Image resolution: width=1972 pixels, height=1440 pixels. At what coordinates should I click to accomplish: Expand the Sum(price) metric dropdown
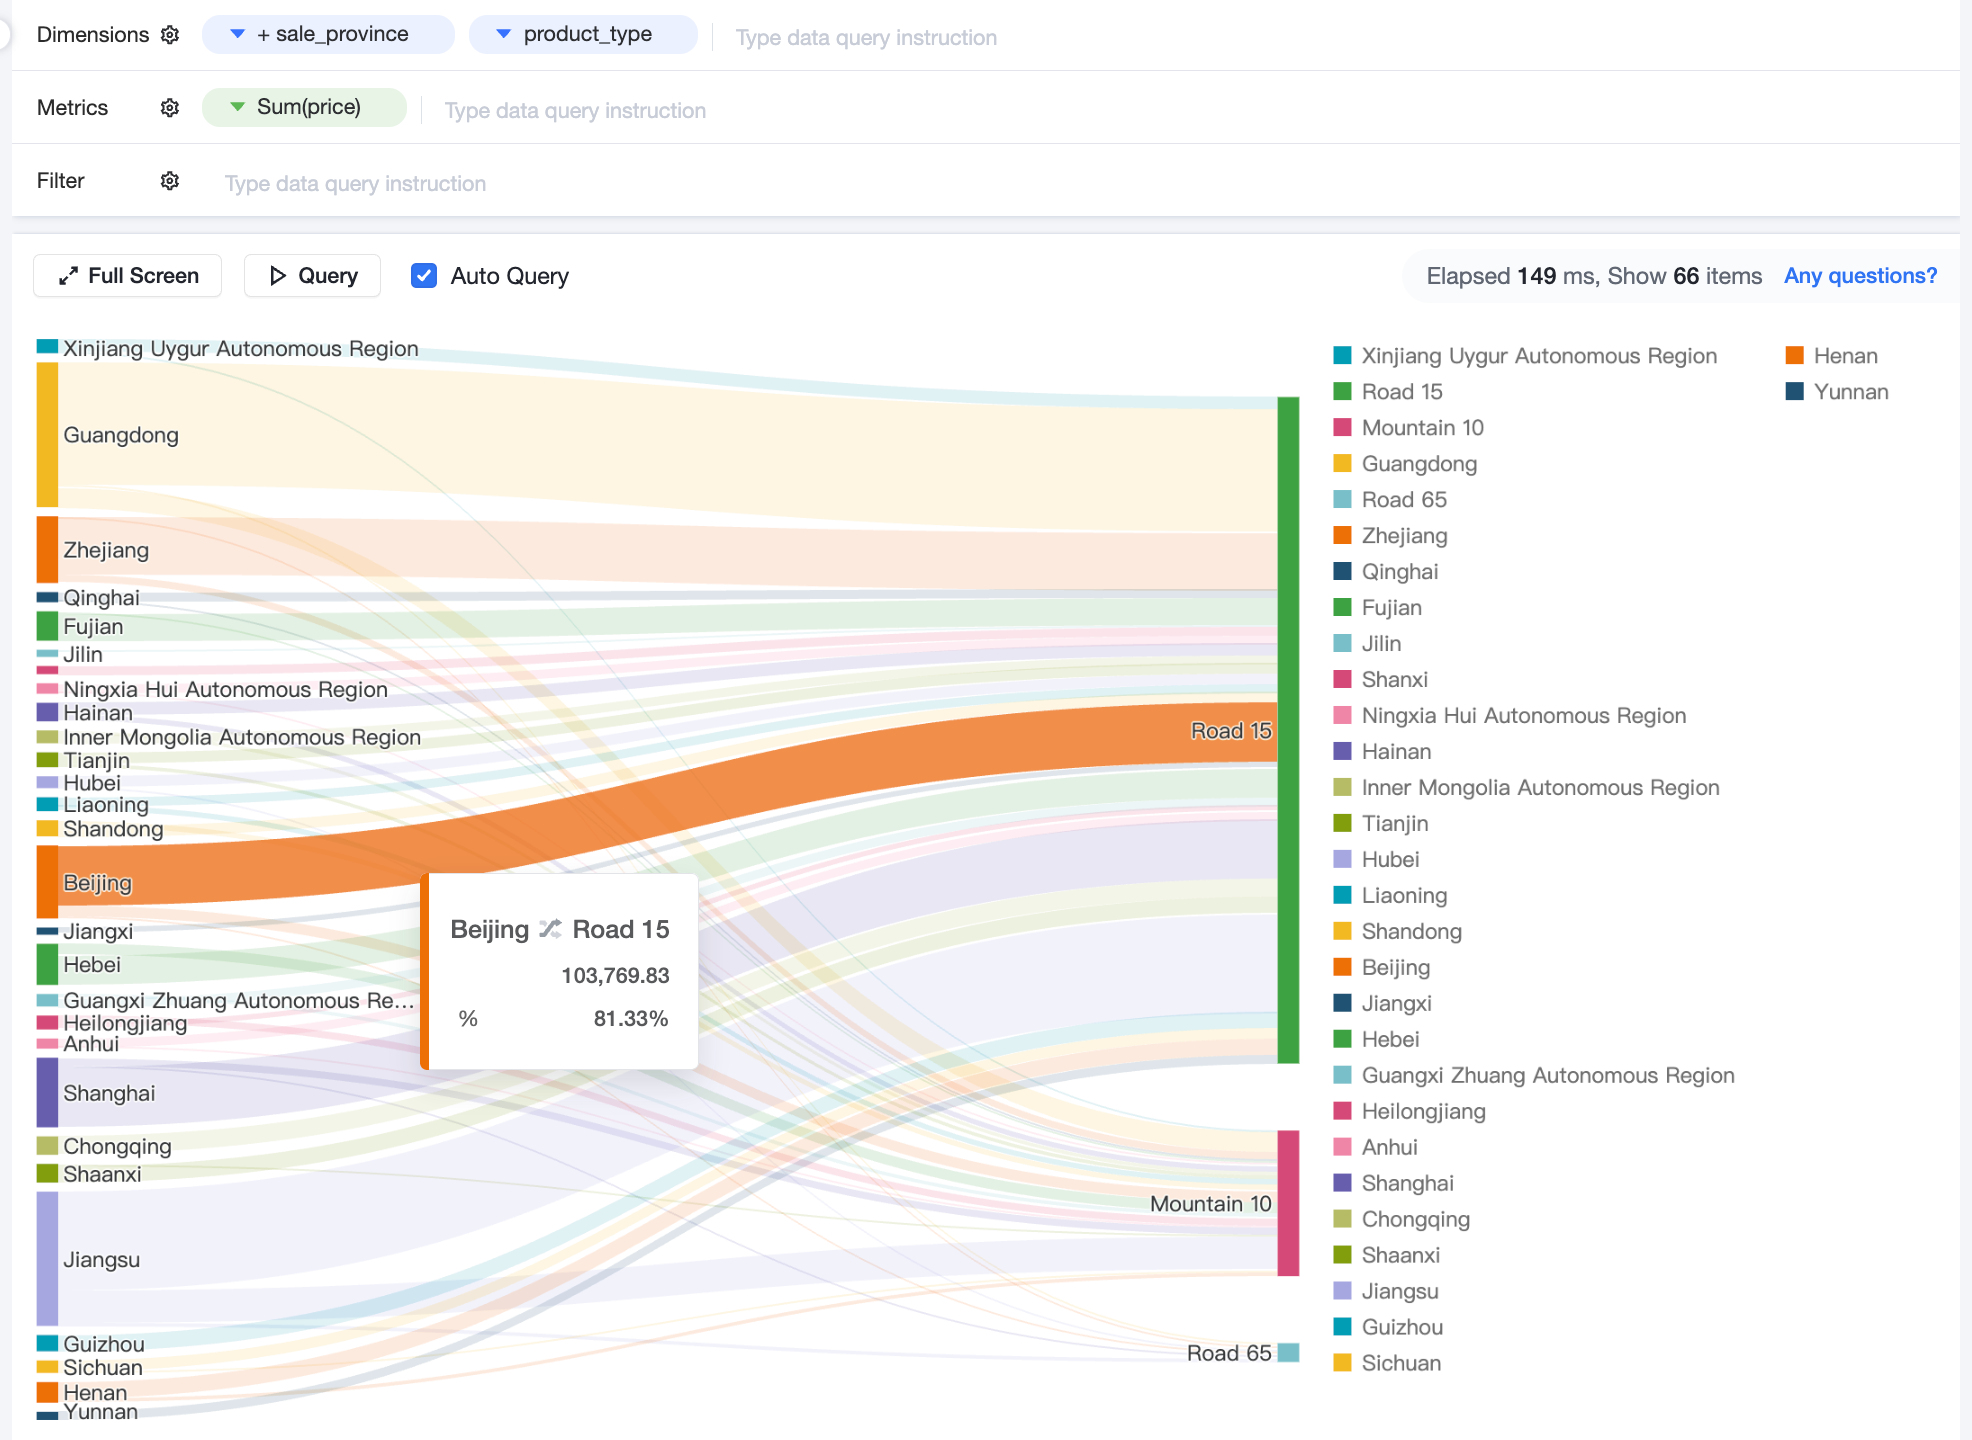pos(238,107)
